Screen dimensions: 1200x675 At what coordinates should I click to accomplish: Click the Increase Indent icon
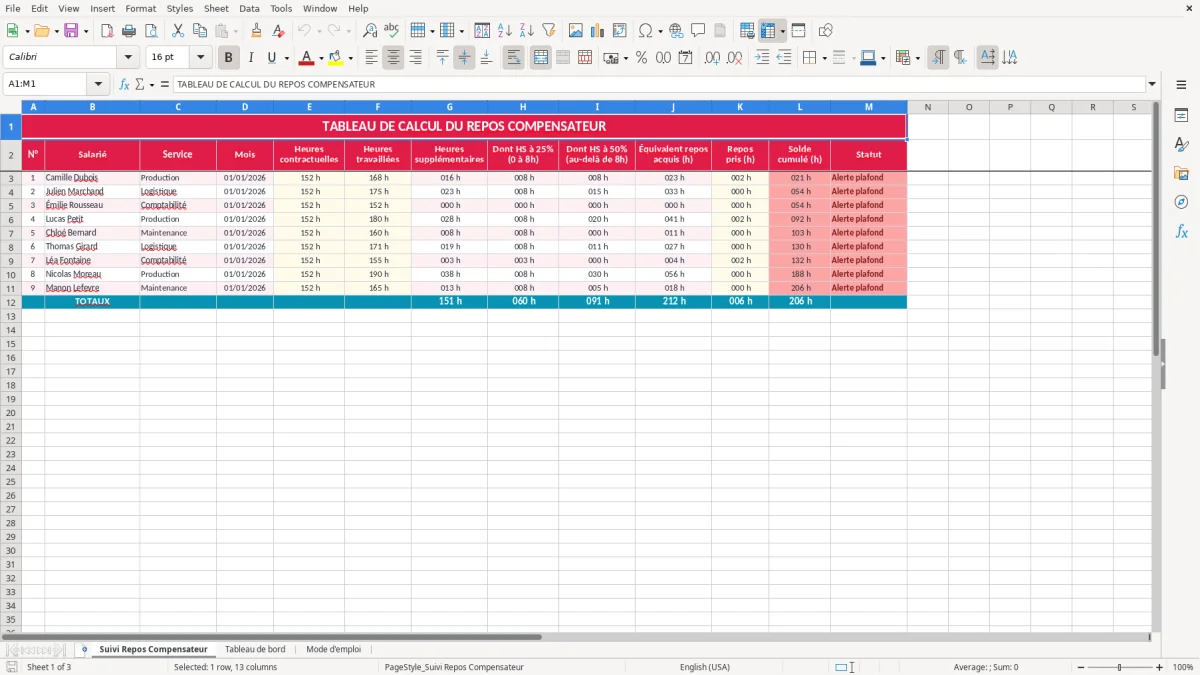click(762, 58)
